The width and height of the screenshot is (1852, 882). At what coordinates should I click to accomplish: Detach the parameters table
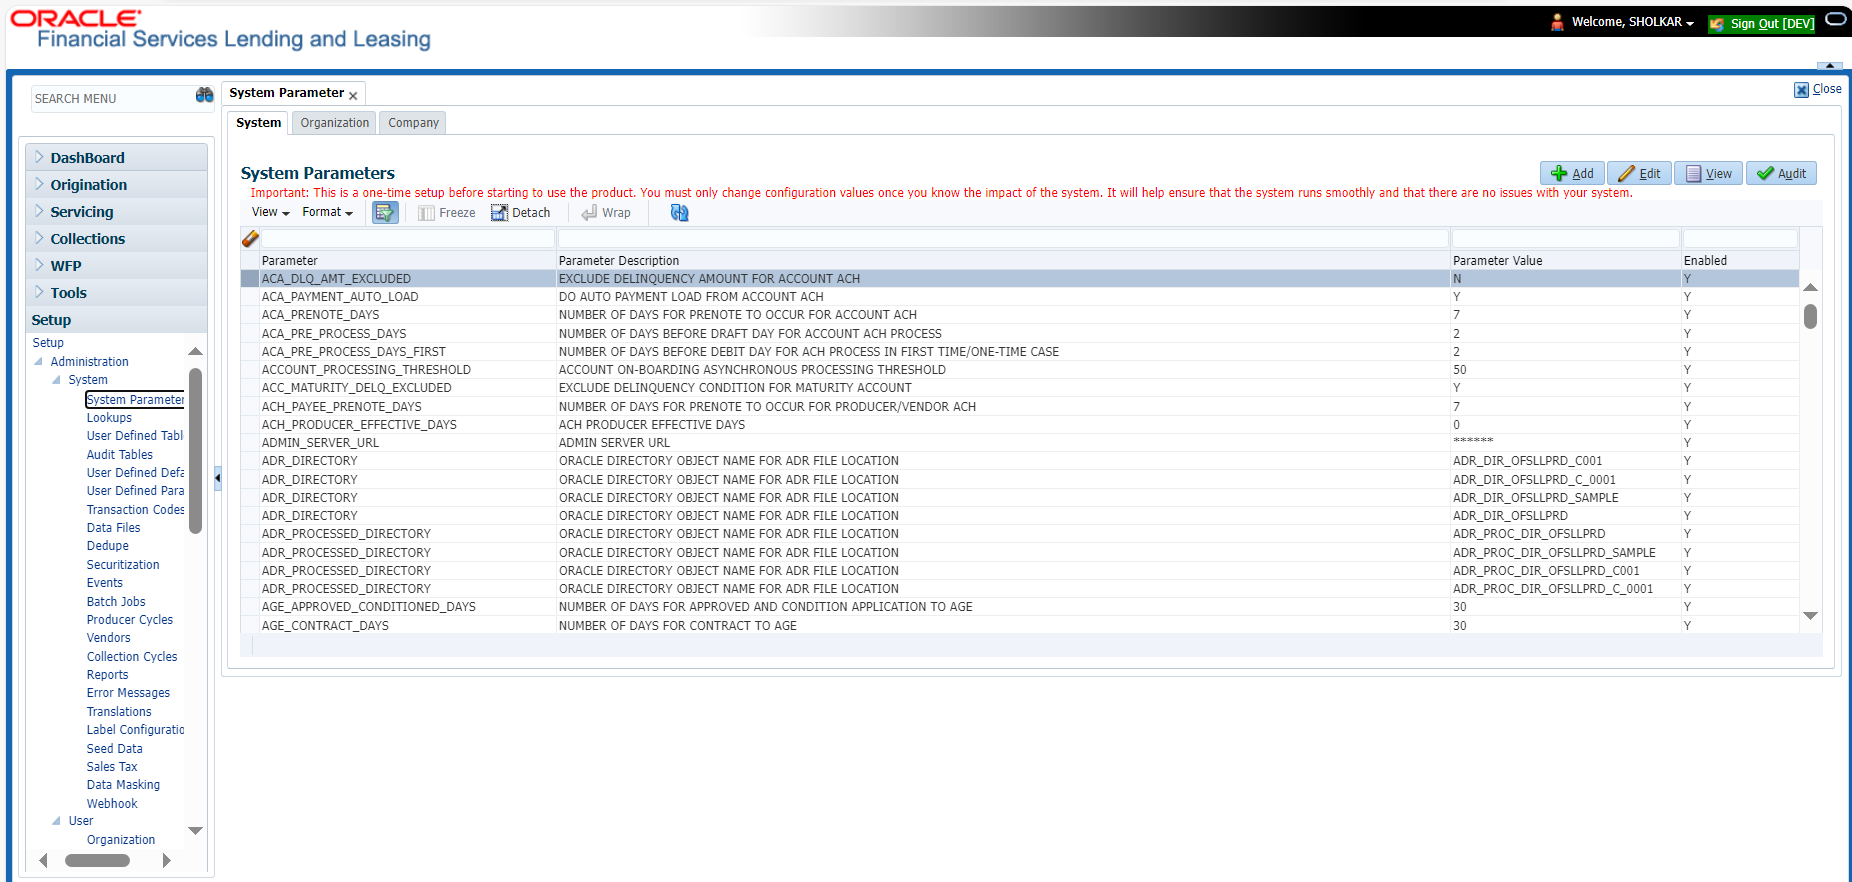point(520,213)
